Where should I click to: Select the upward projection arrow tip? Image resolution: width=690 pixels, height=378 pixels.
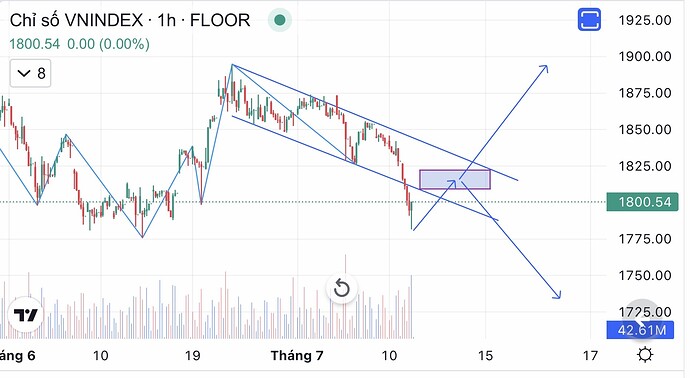pos(544,69)
